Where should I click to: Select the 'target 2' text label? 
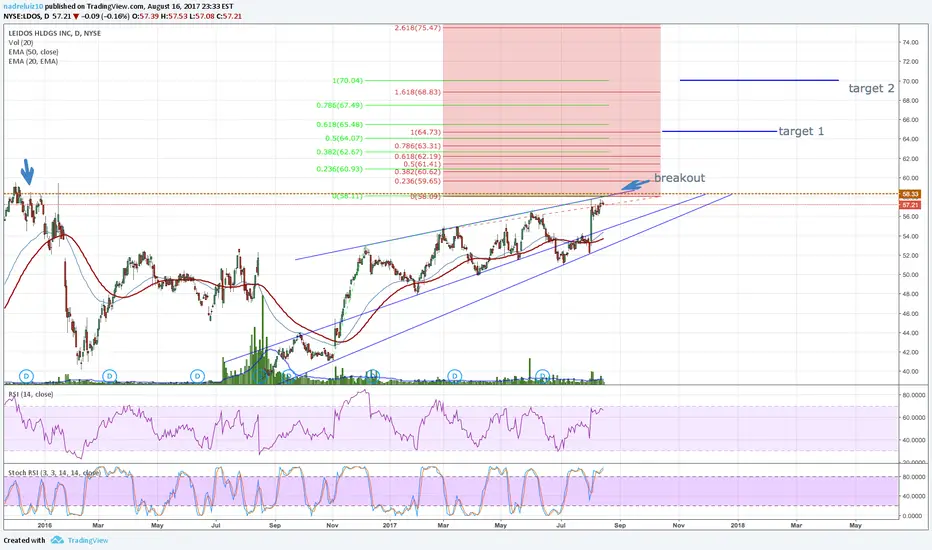pyautogui.click(x=871, y=88)
